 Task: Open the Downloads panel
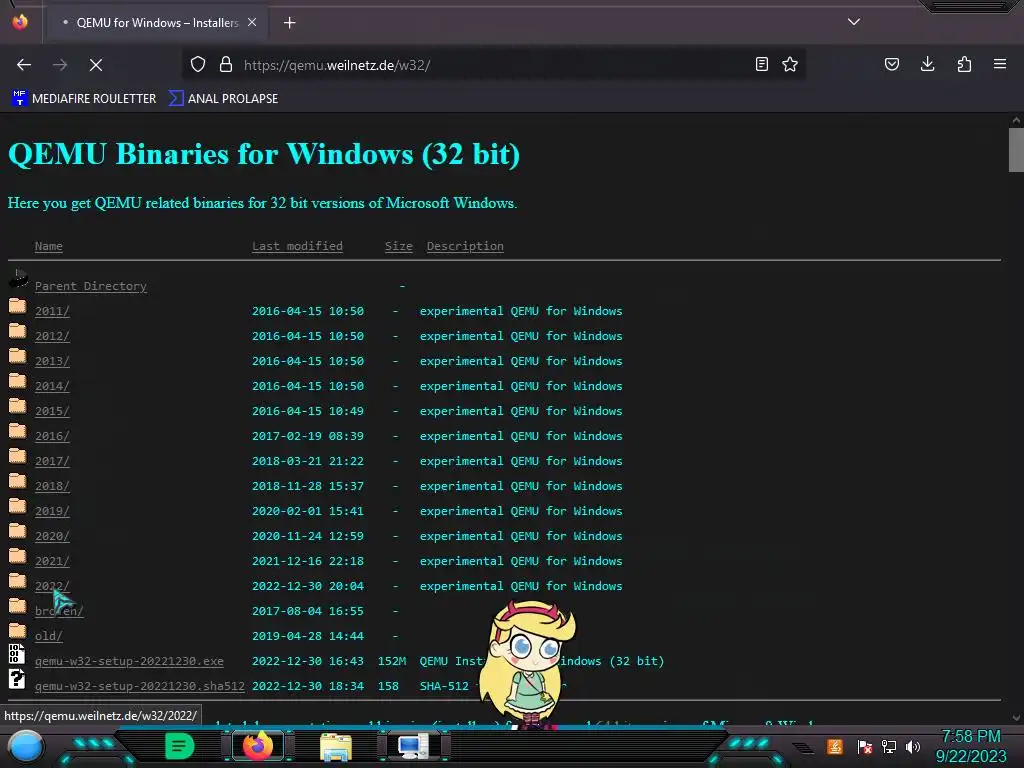(928, 65)
